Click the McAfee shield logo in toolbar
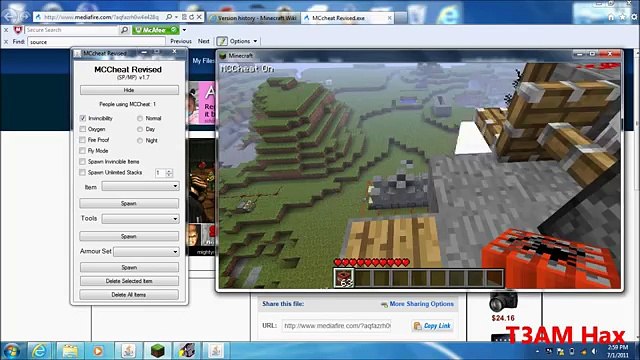 click(18, 30)
